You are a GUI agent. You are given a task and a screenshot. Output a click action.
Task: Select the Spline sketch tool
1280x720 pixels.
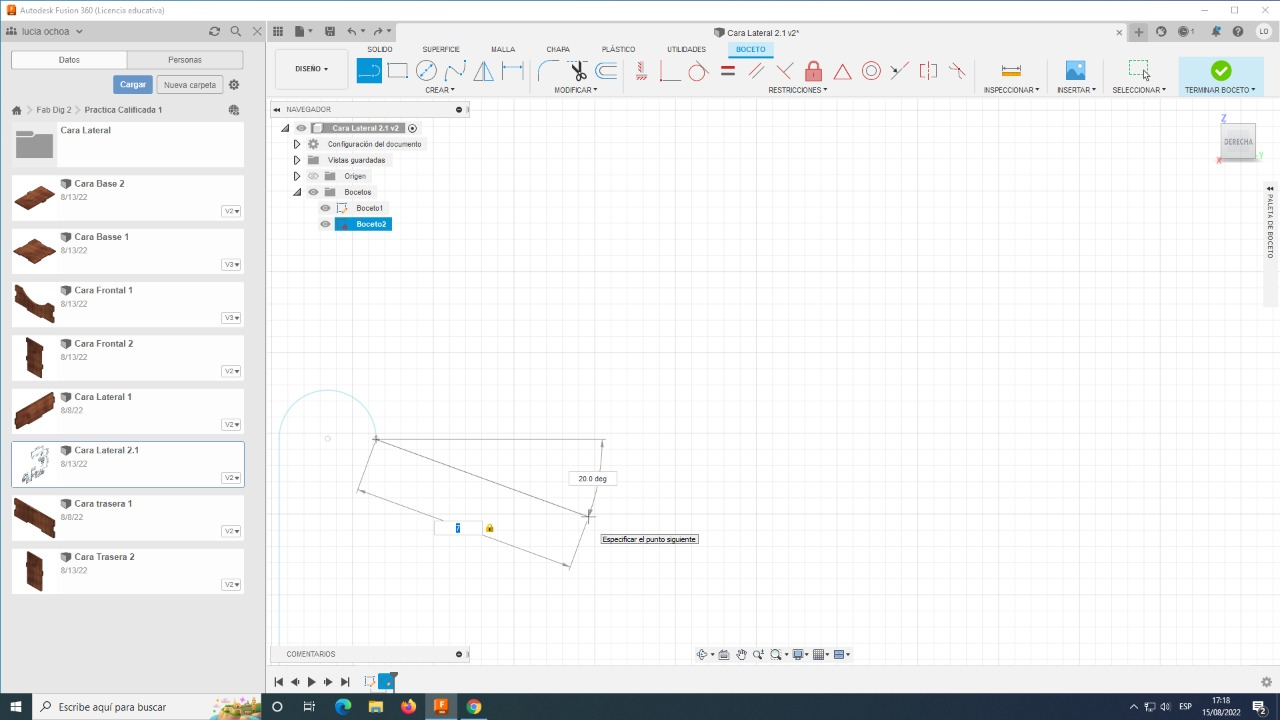(455, 71)
